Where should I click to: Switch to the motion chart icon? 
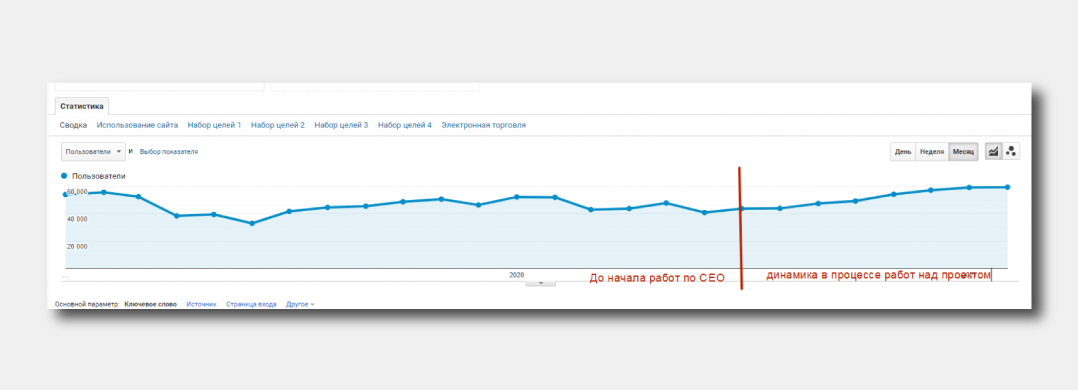[1011, 151]
